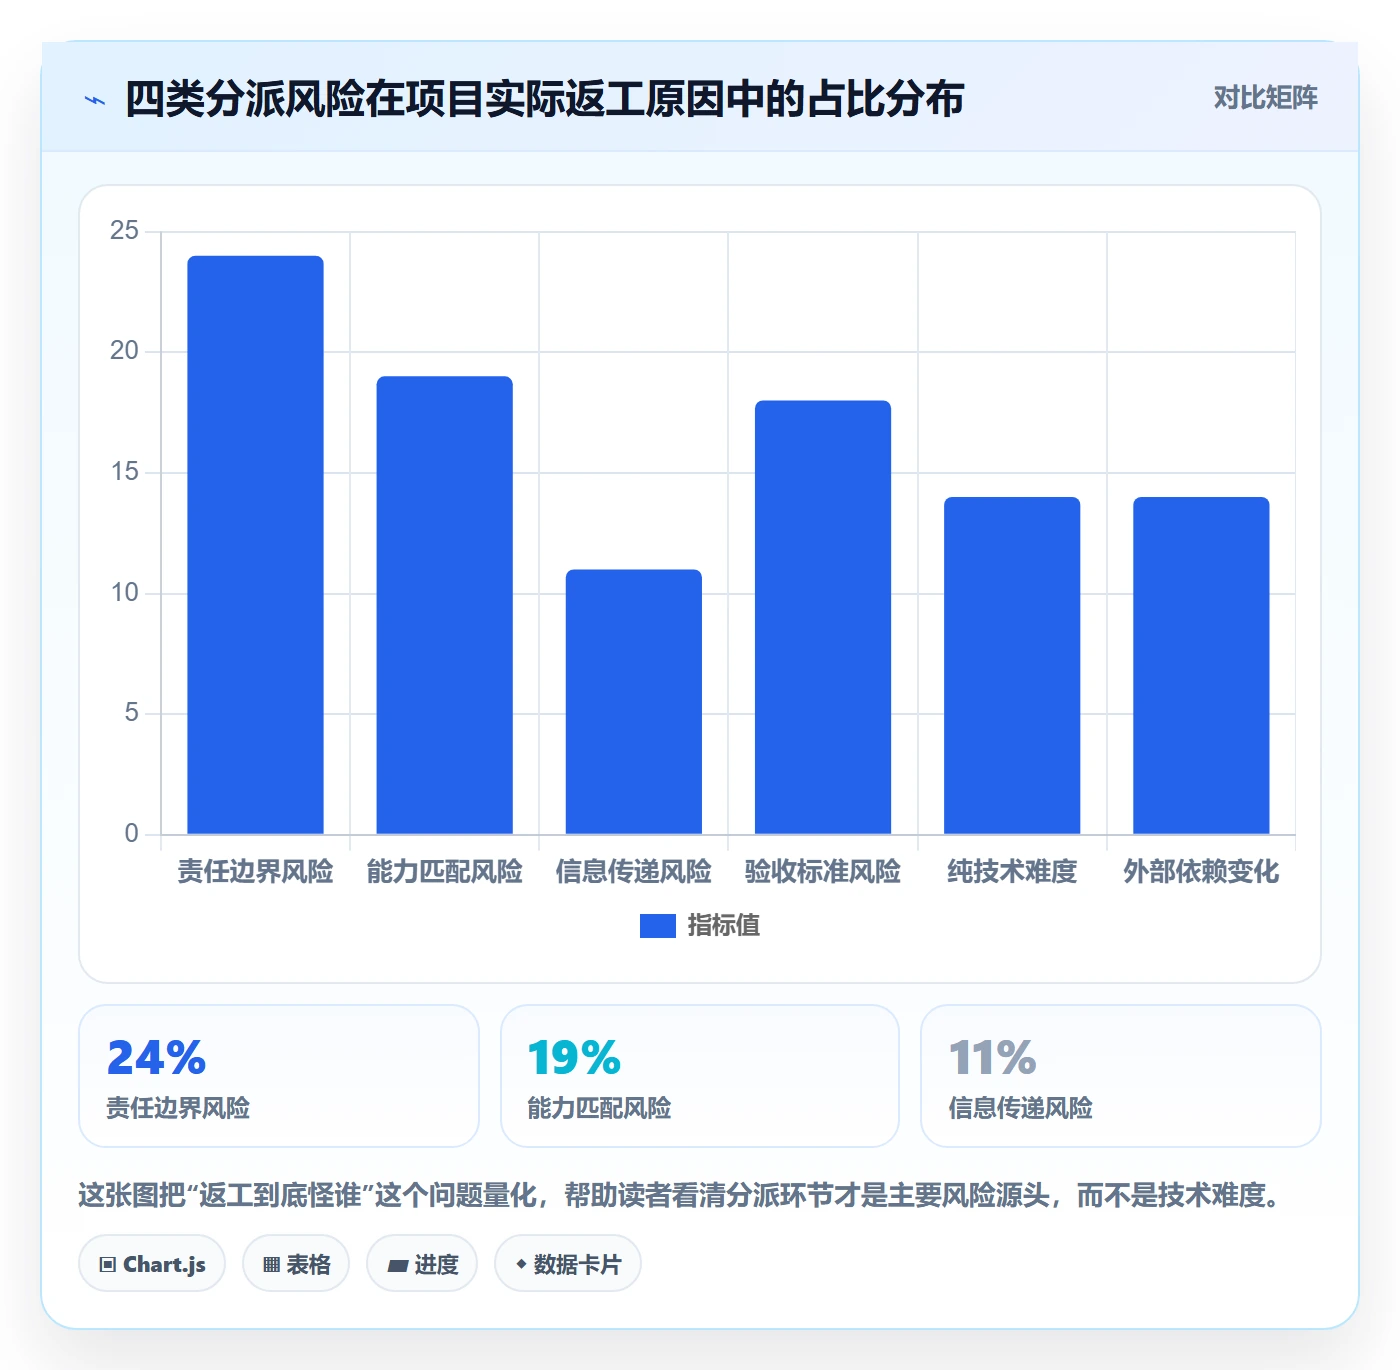Click the square icon in the Chart.js tag
Viewport: 1400px width, 1370px height.
point(108,1265)
